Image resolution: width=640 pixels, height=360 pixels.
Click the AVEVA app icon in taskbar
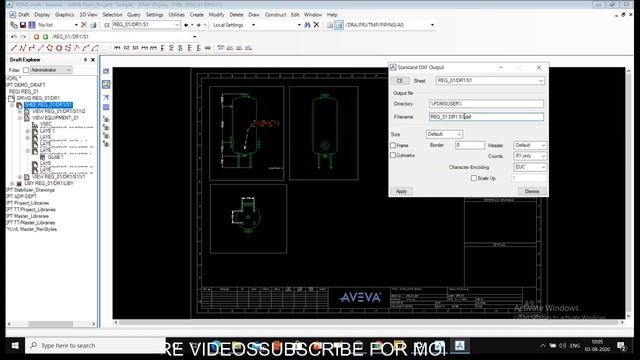coord(460,346)
